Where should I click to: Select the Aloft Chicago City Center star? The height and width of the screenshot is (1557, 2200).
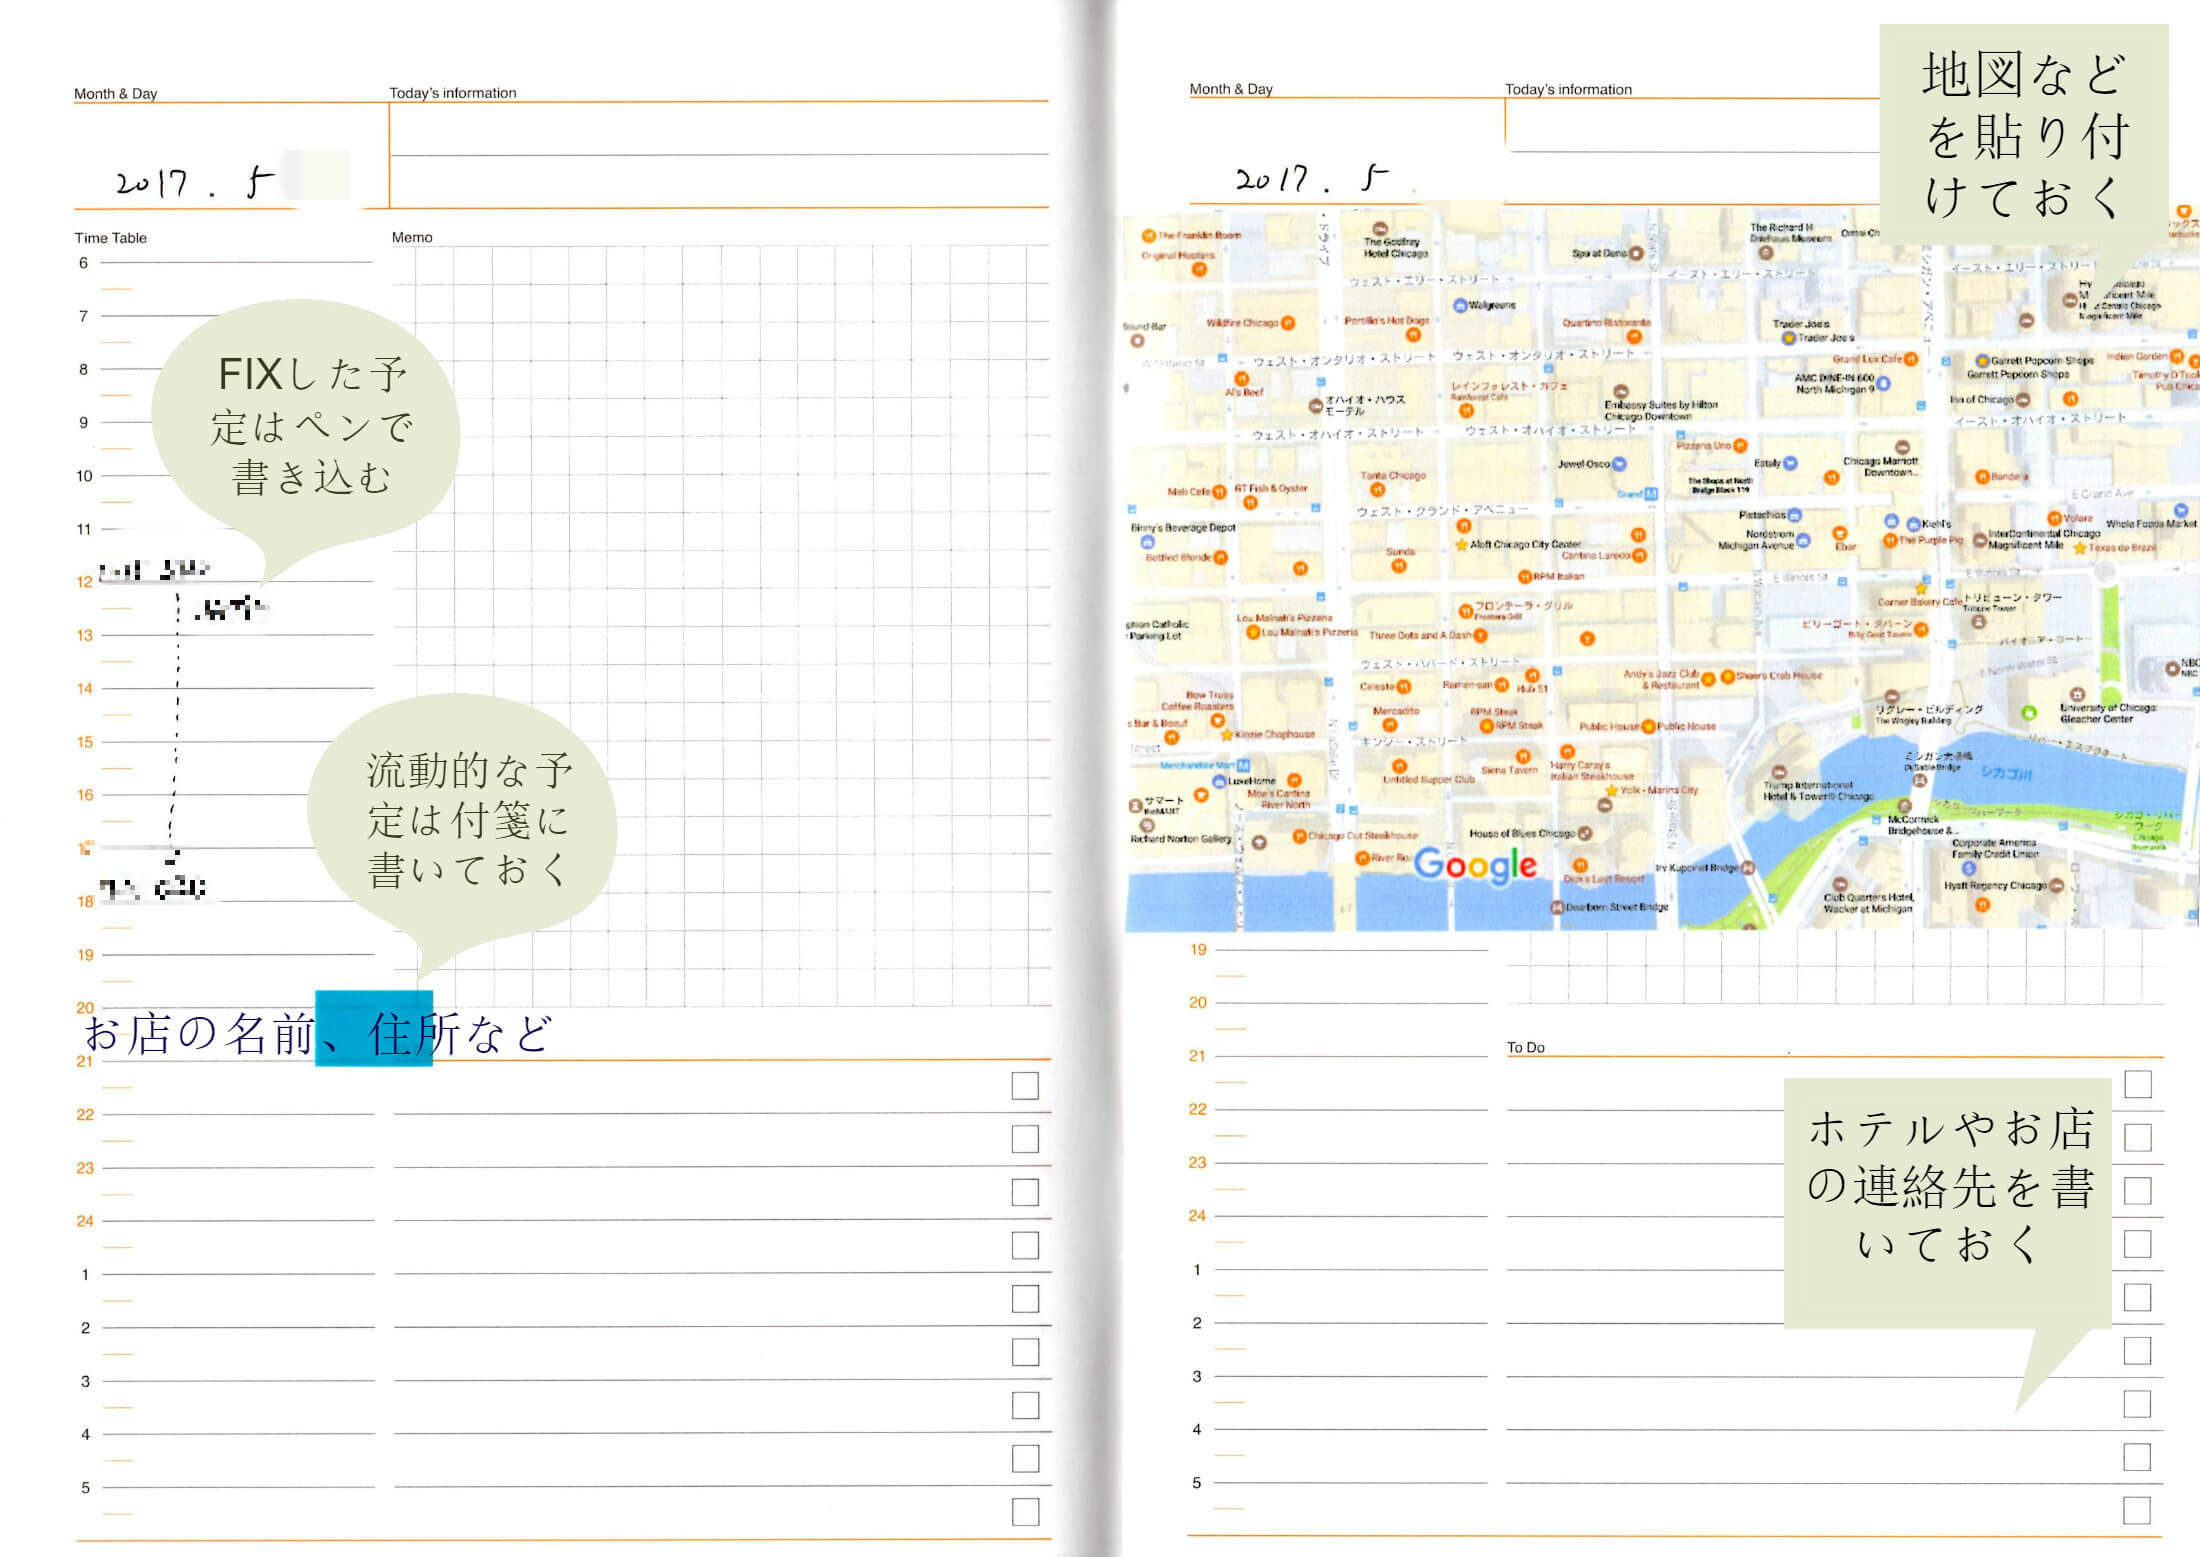pos(1461,545)
